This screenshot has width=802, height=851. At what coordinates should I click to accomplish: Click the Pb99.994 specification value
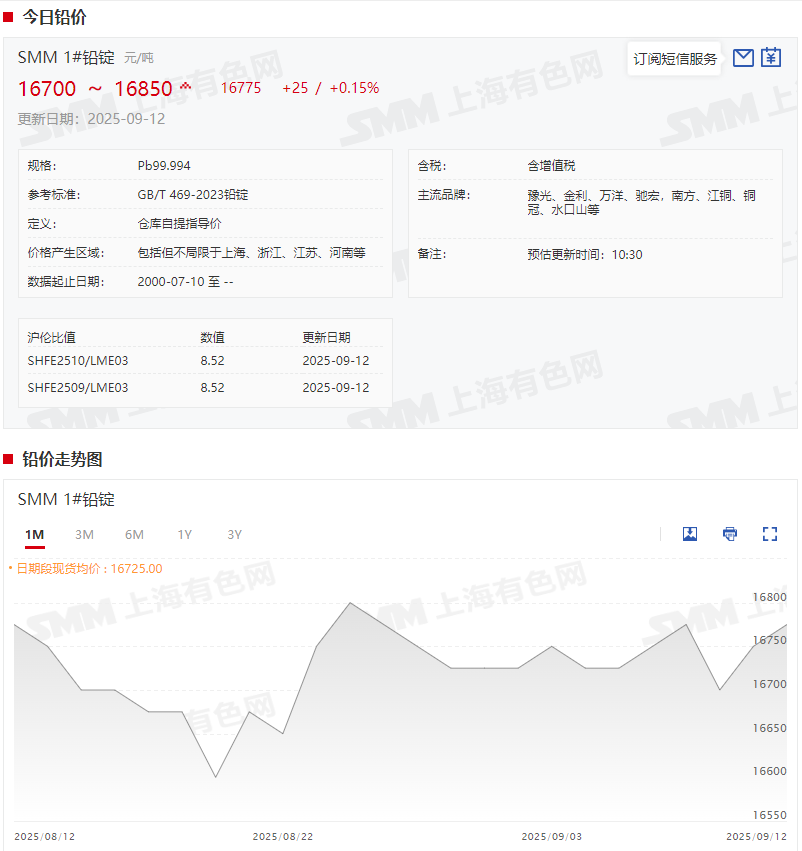[164, 166]
